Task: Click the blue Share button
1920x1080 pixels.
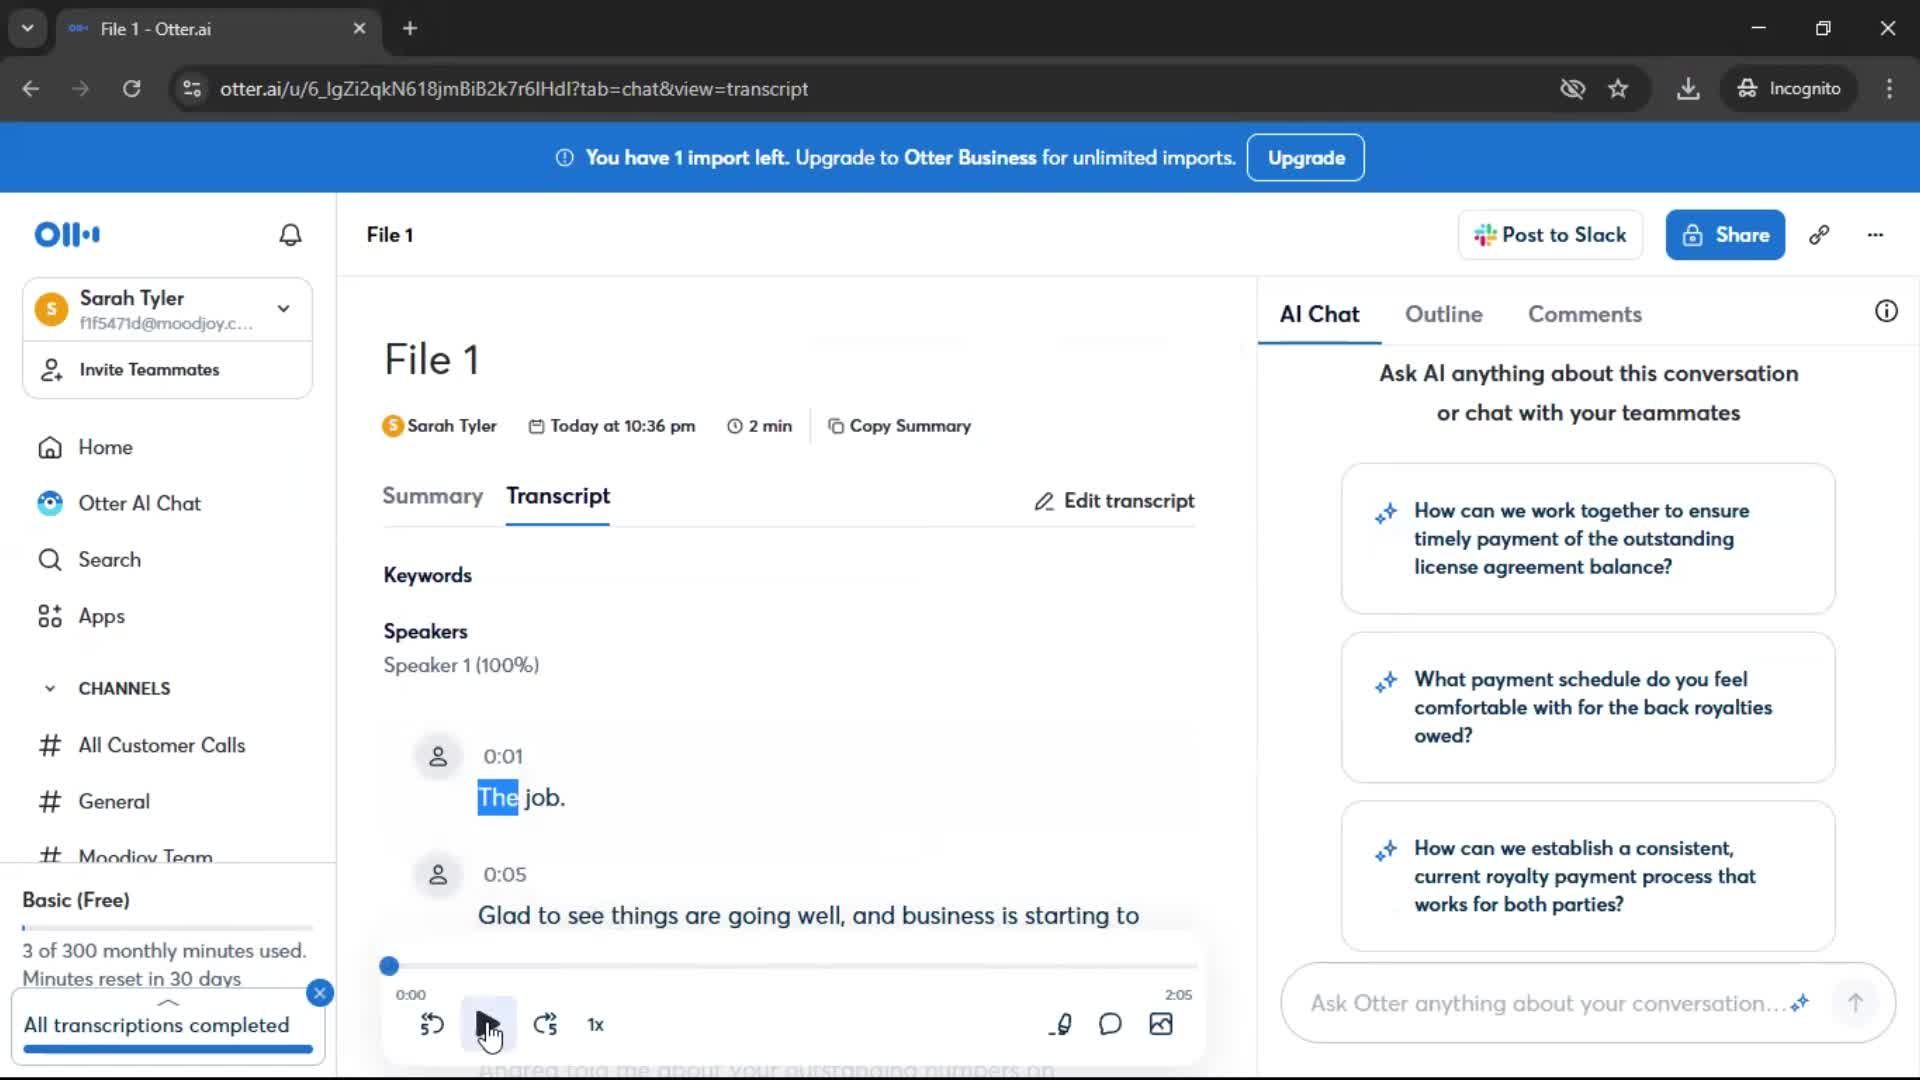Action: [x=1725, y=235]
